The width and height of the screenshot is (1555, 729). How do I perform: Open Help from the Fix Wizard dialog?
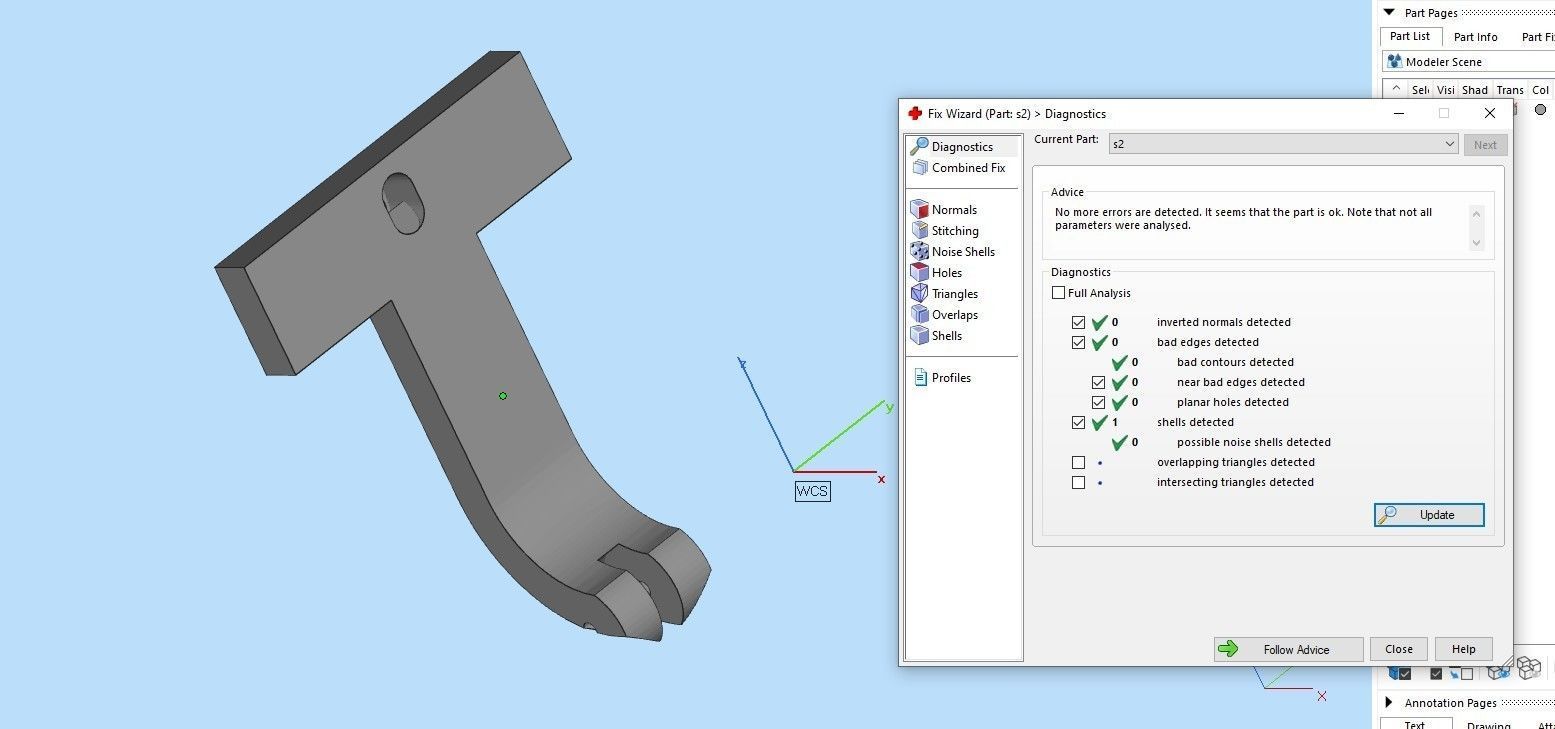click(x=1463, y=649)
